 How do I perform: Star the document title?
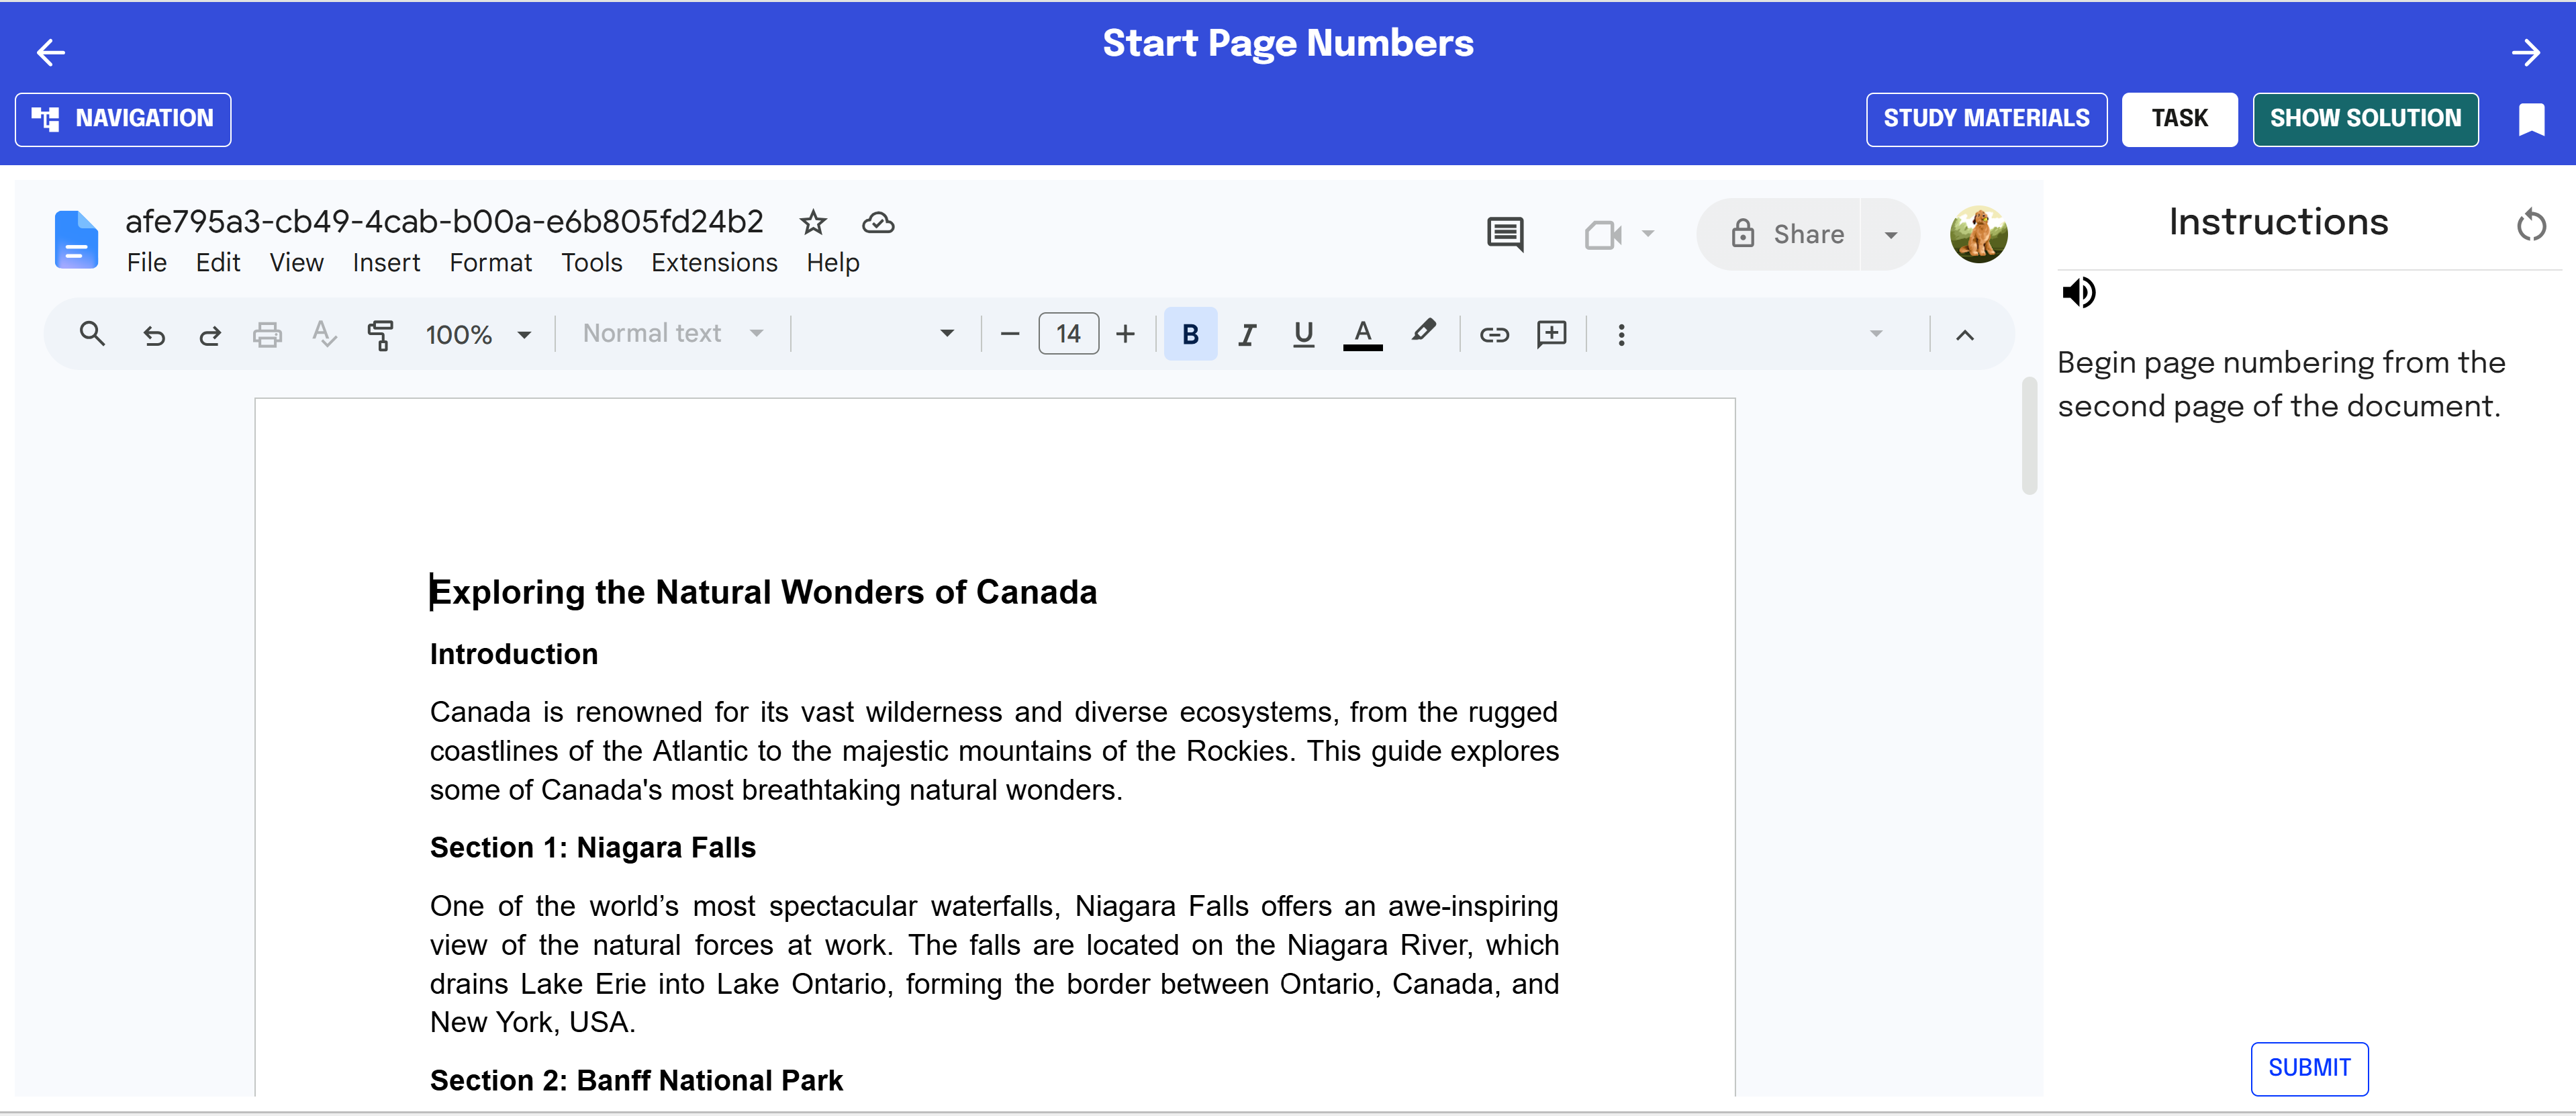[813, 222]
